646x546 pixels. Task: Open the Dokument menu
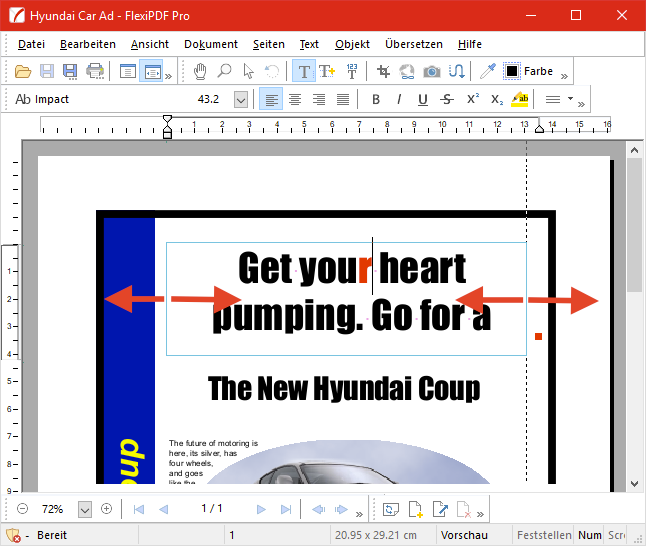tap(211, 44)
